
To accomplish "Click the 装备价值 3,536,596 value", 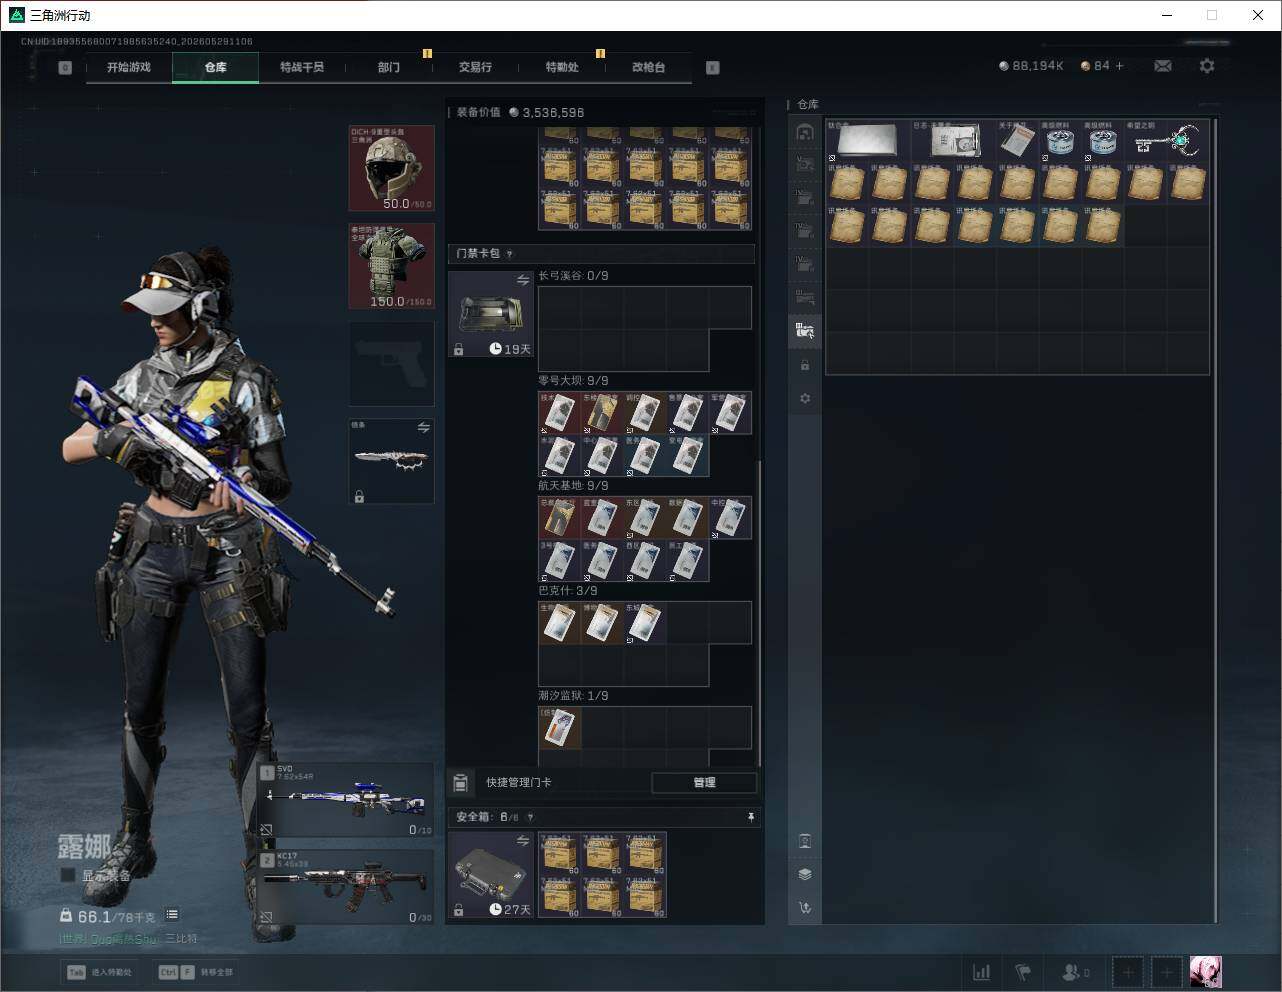I will click(x=520, y=112).
